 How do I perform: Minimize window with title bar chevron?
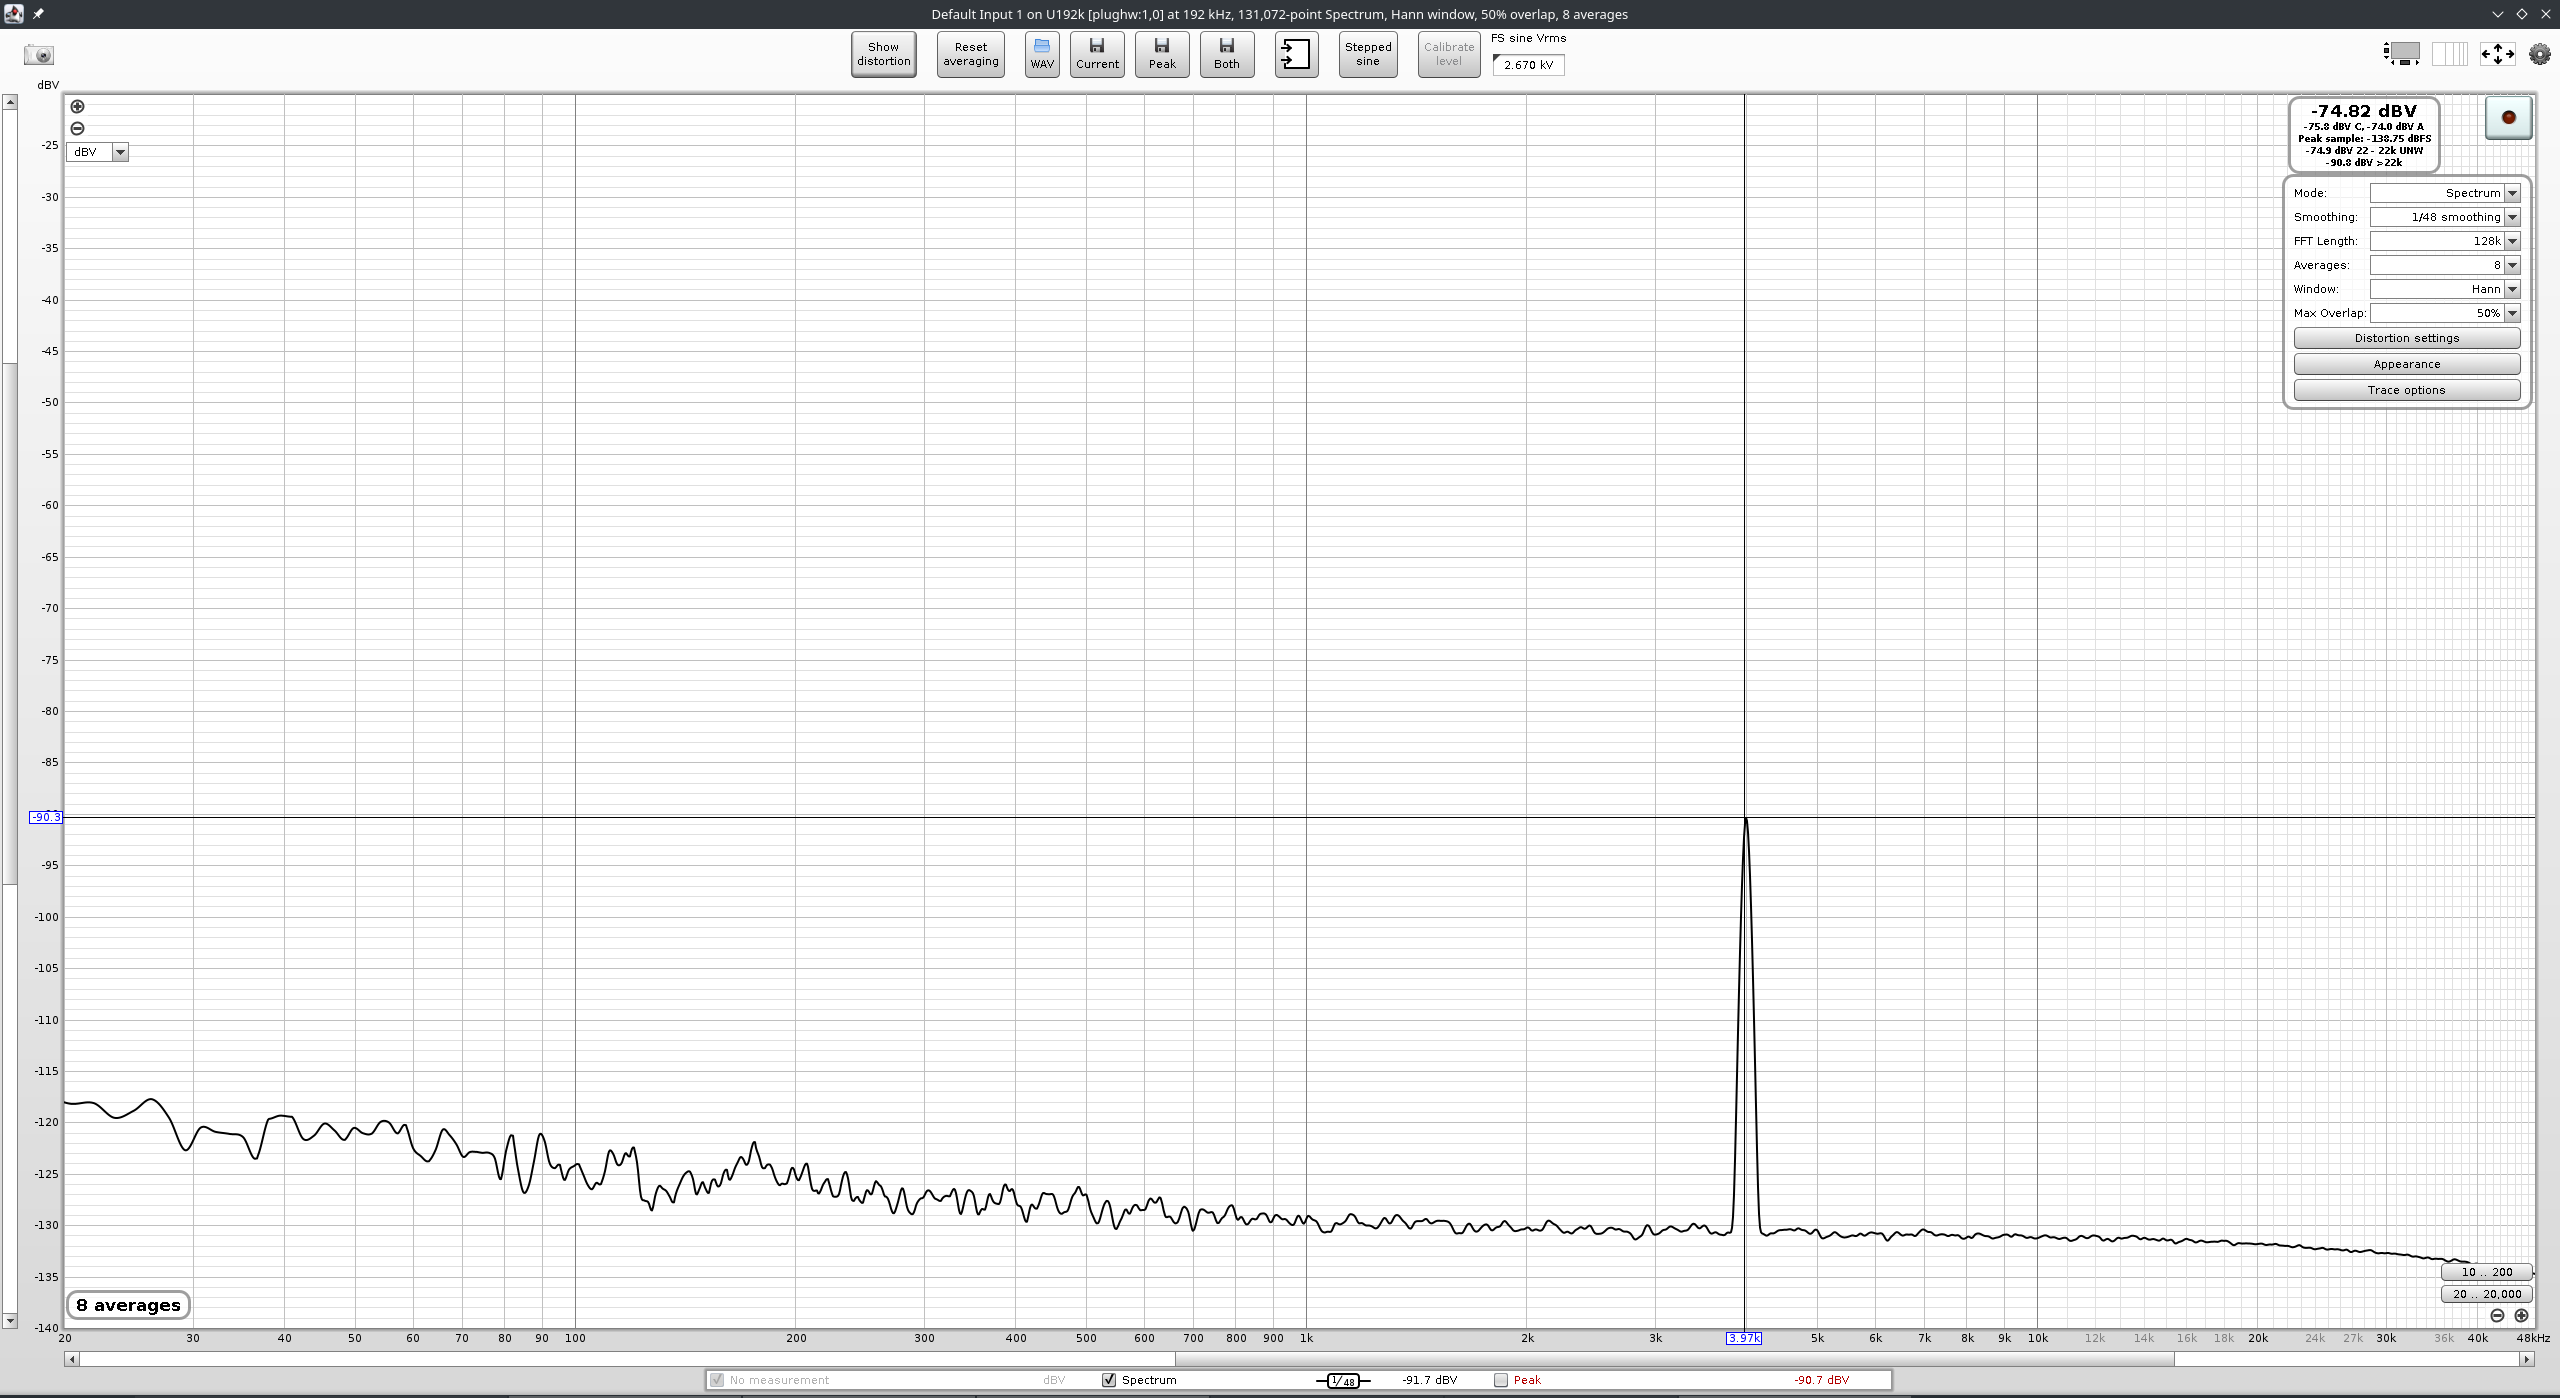click(x=2497, y=14)
